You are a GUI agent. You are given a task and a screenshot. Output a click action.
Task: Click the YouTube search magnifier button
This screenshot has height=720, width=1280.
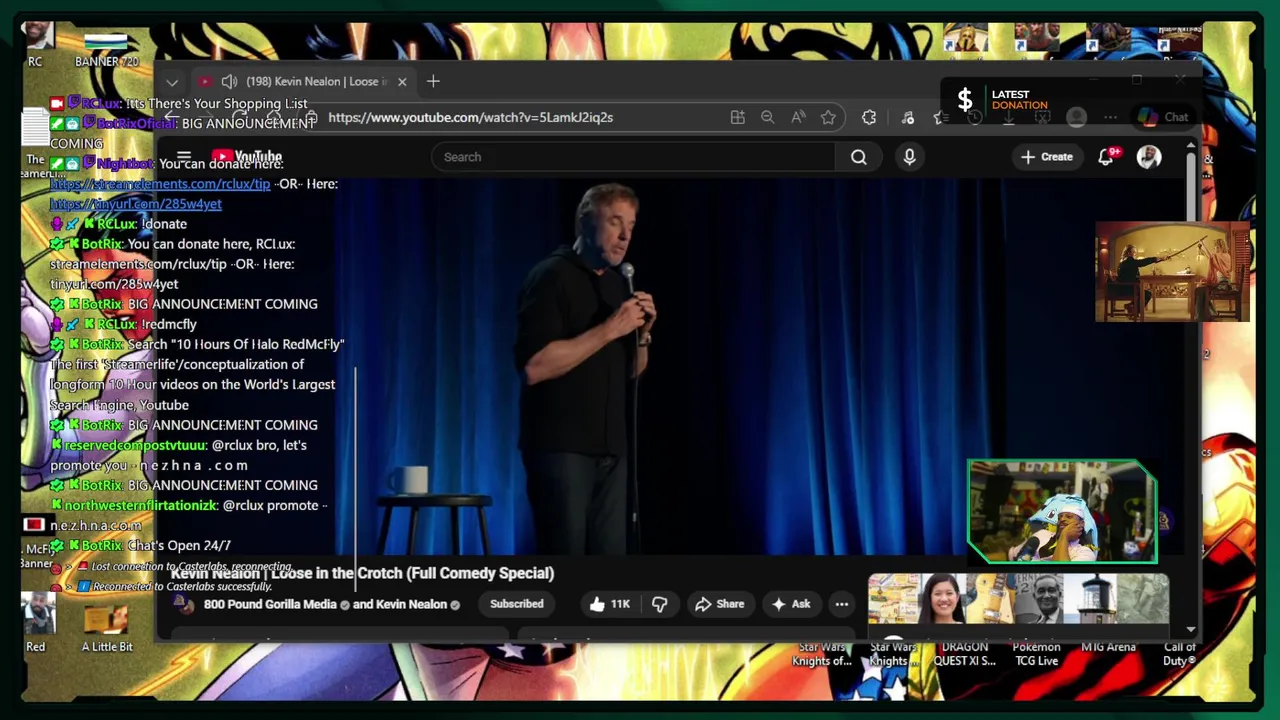859,157
